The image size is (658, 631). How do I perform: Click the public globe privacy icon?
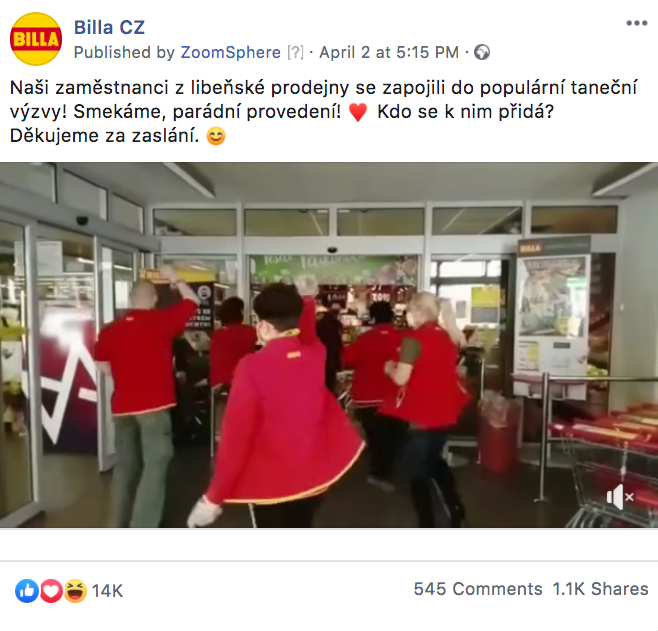tap(482, 52)
